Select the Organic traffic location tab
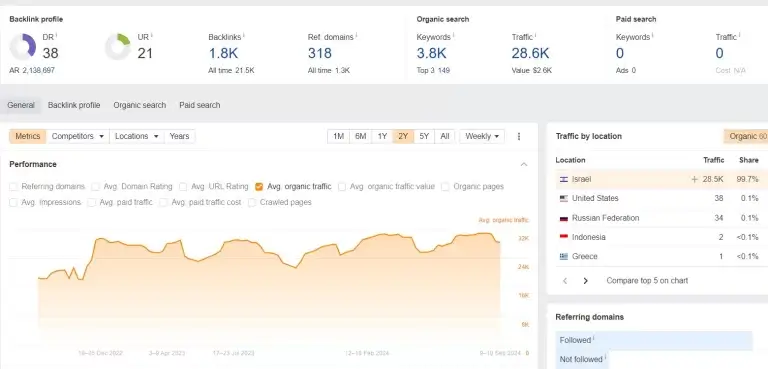The image size is (768, 369). pyautogui.click(x=746, y=136)
